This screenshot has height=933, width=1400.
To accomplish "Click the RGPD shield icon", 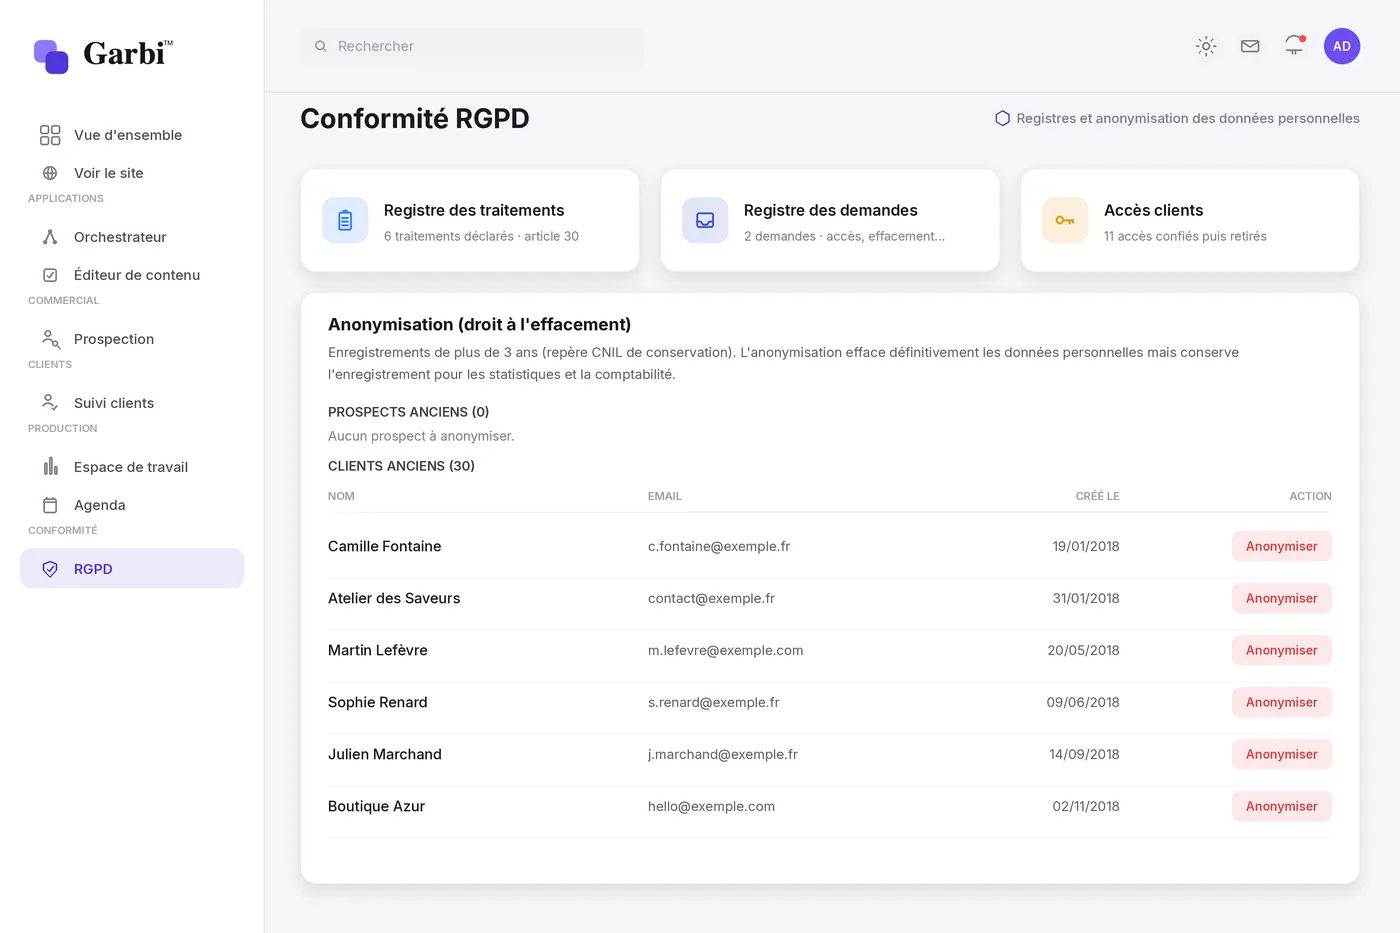I will 50,569.
